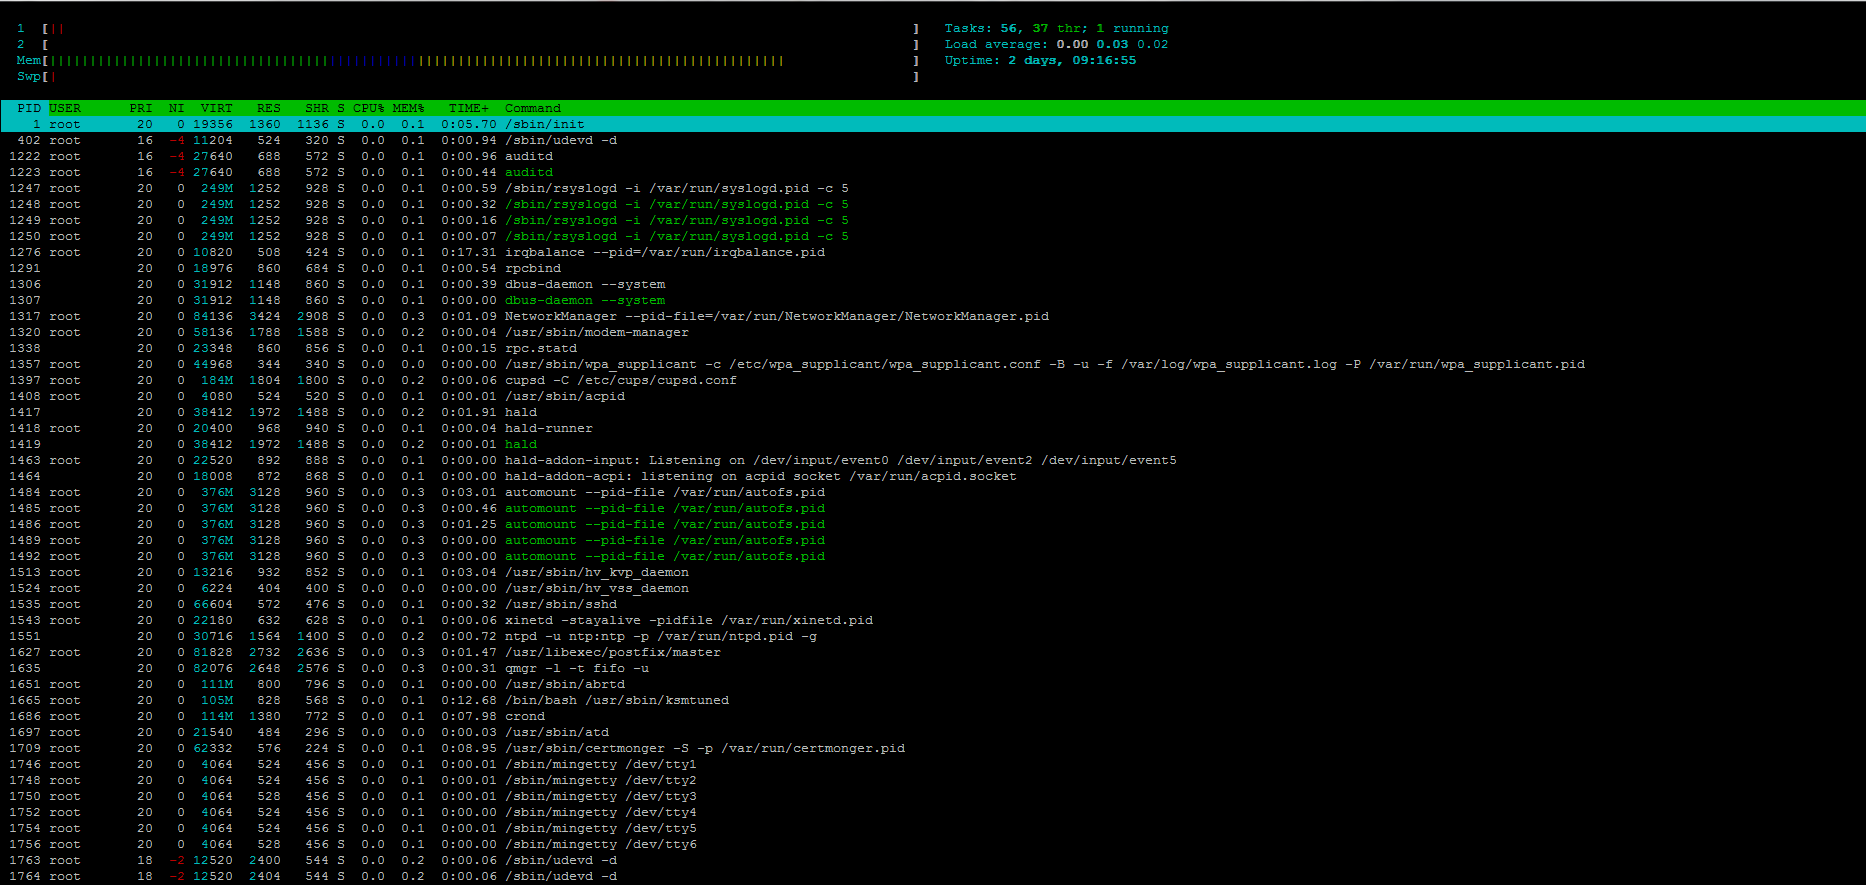Click the NI column header

click(177, 108)
